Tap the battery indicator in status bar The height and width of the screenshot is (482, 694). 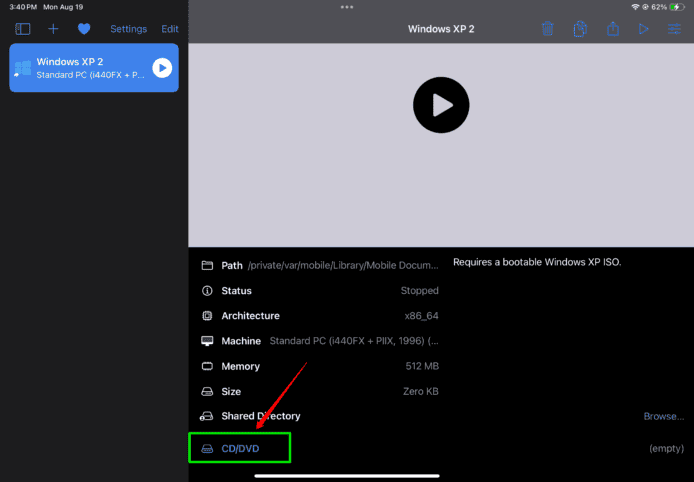[x=676, y=6]
